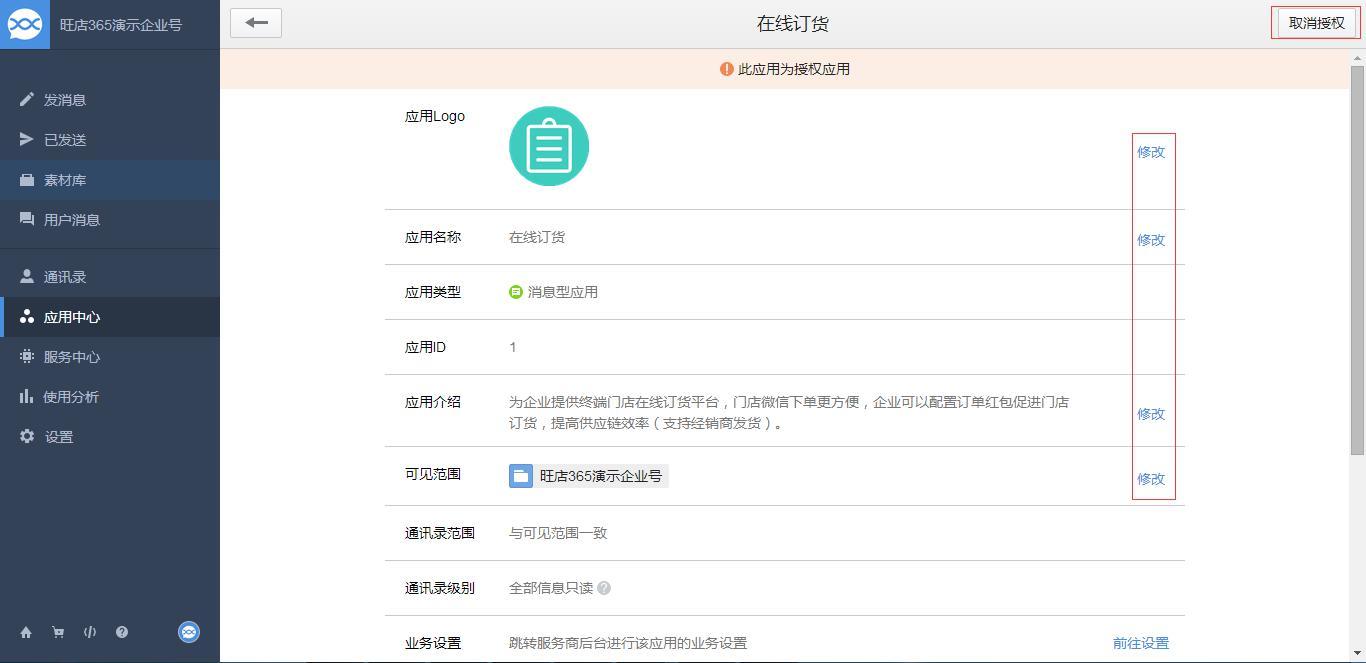Open the 素材库 menu item

65,180
